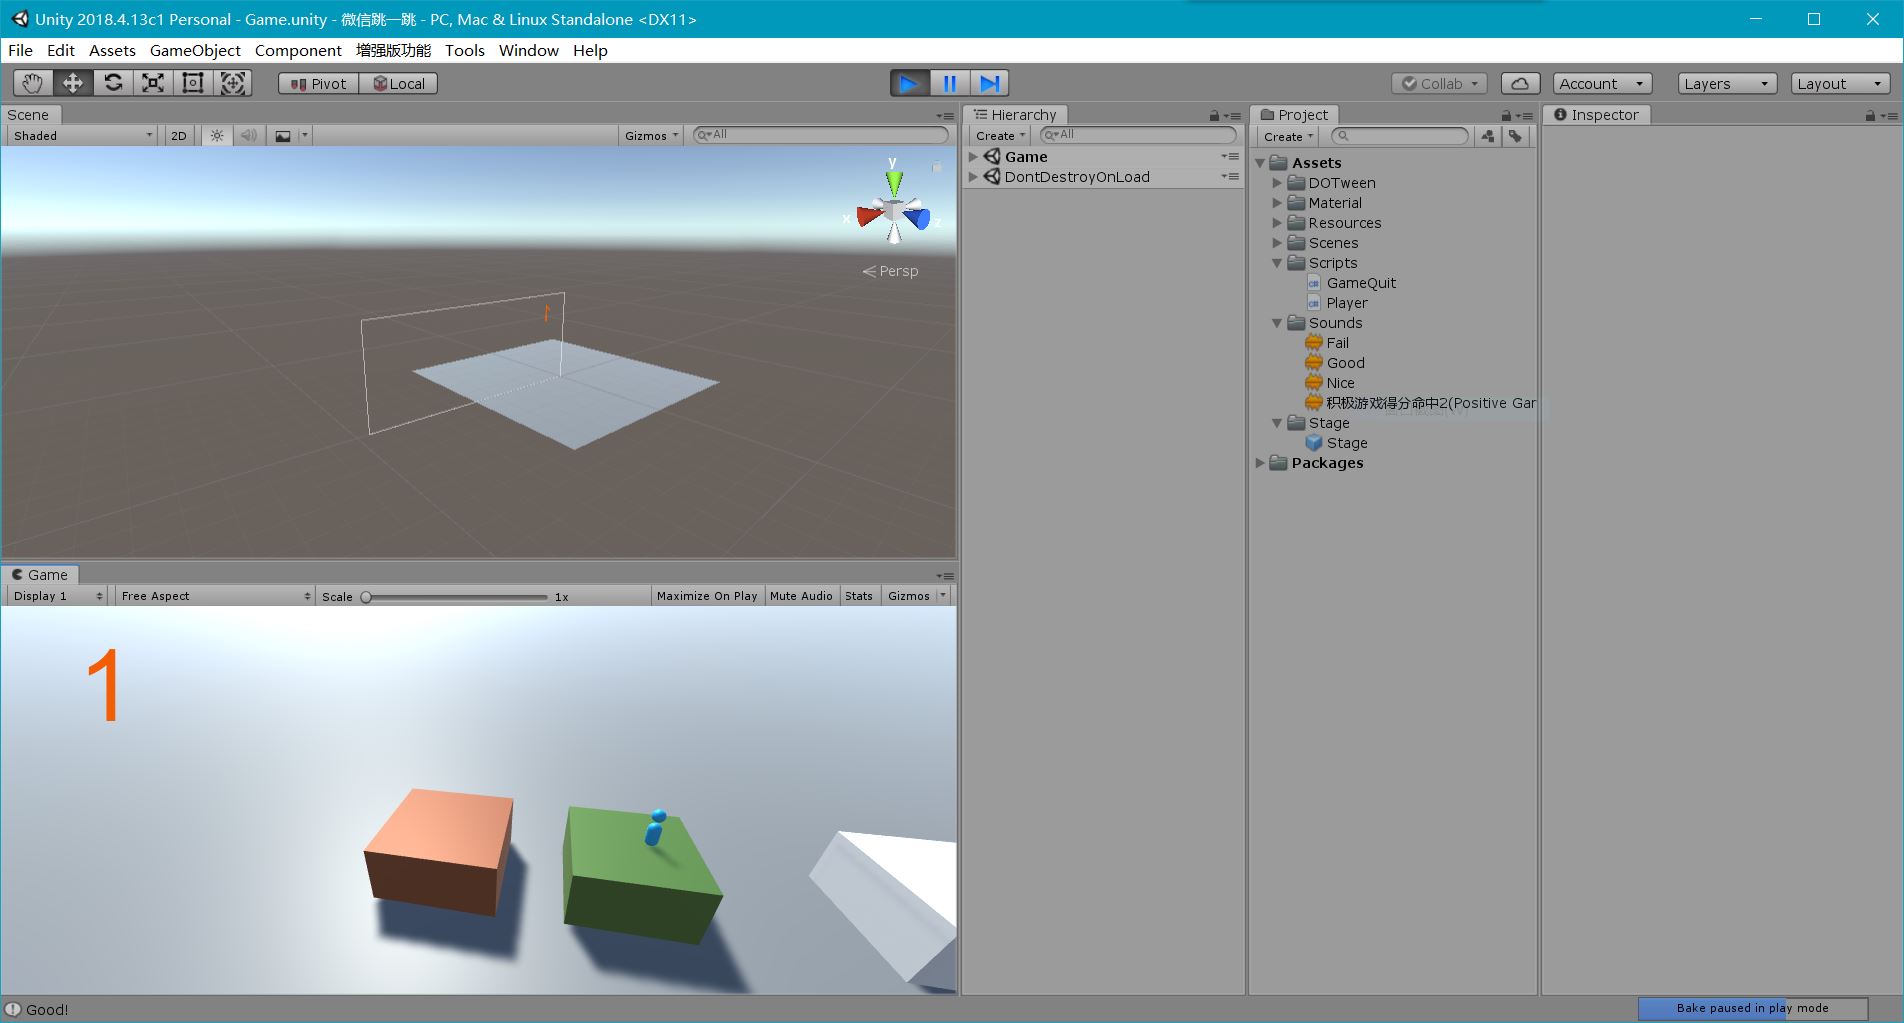Viewport: 1904px width, 1023px height.
Task: Toggle scene effects image button
Action: coord(283,136)
